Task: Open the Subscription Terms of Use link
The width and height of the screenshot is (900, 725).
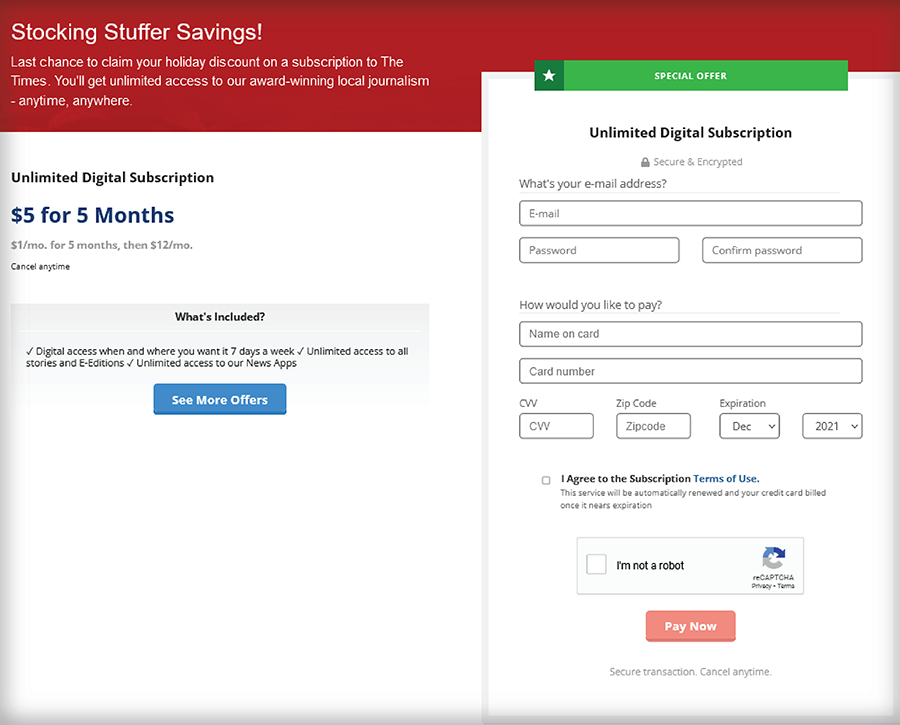Action: (x=726, y=478)
